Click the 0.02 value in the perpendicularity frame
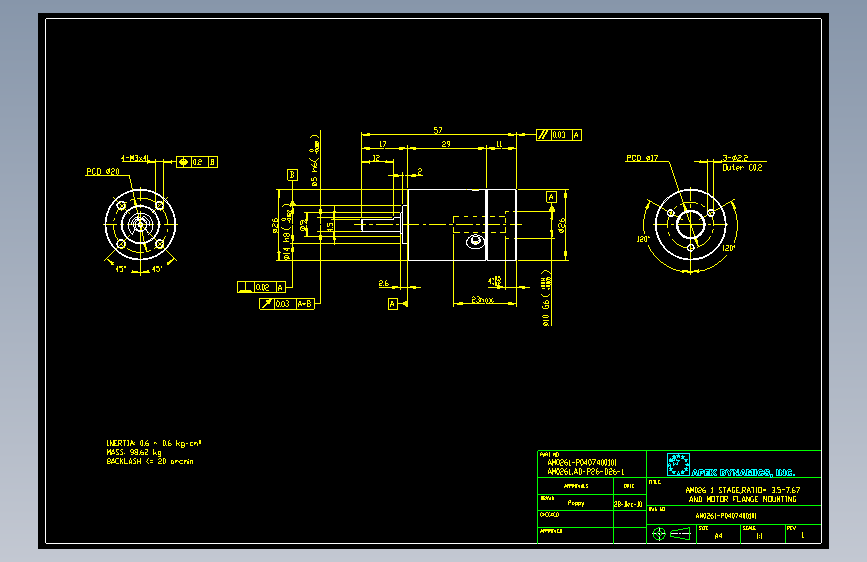 [x=263, y=287]
